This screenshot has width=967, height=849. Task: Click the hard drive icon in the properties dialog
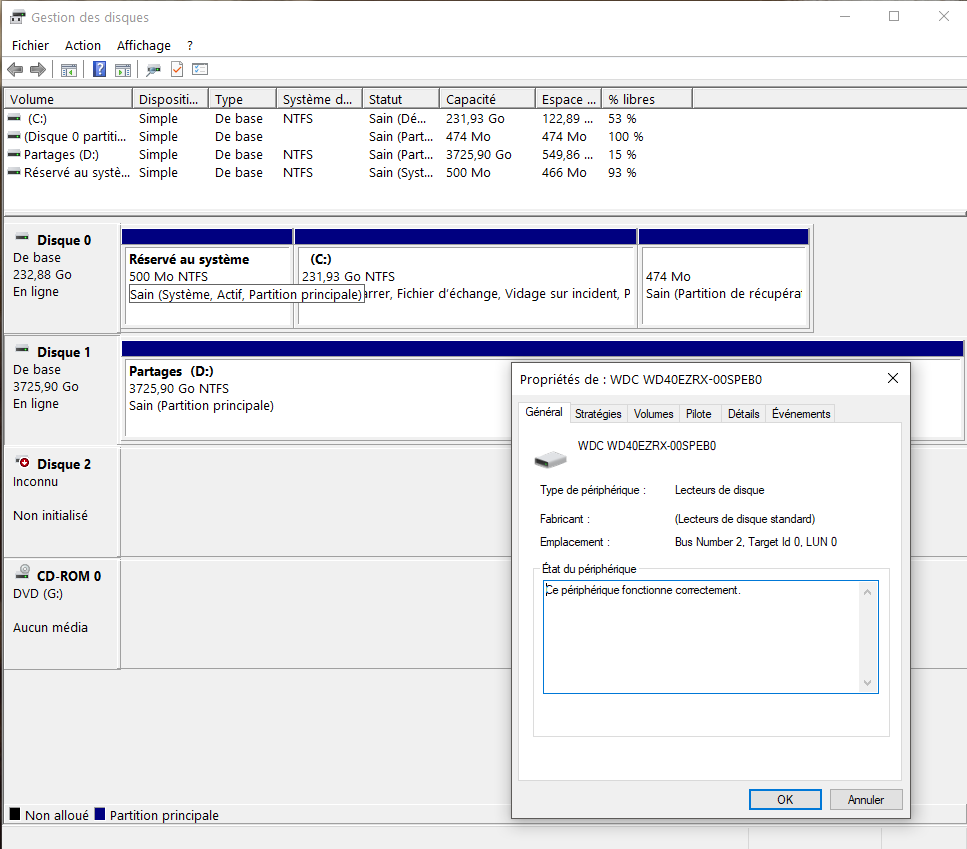tap(550, 459)
